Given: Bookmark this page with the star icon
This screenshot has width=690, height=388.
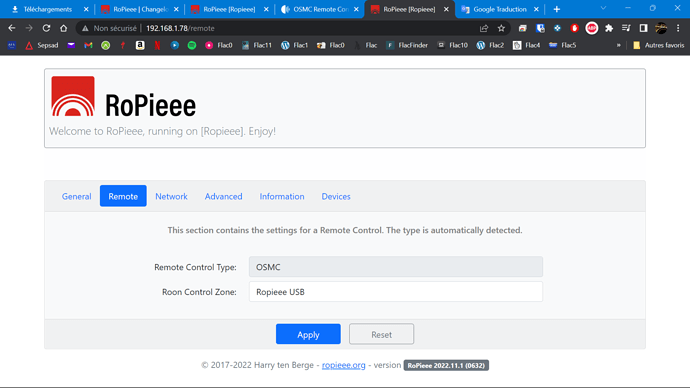Looking at the screenshot, I should 501,28.
